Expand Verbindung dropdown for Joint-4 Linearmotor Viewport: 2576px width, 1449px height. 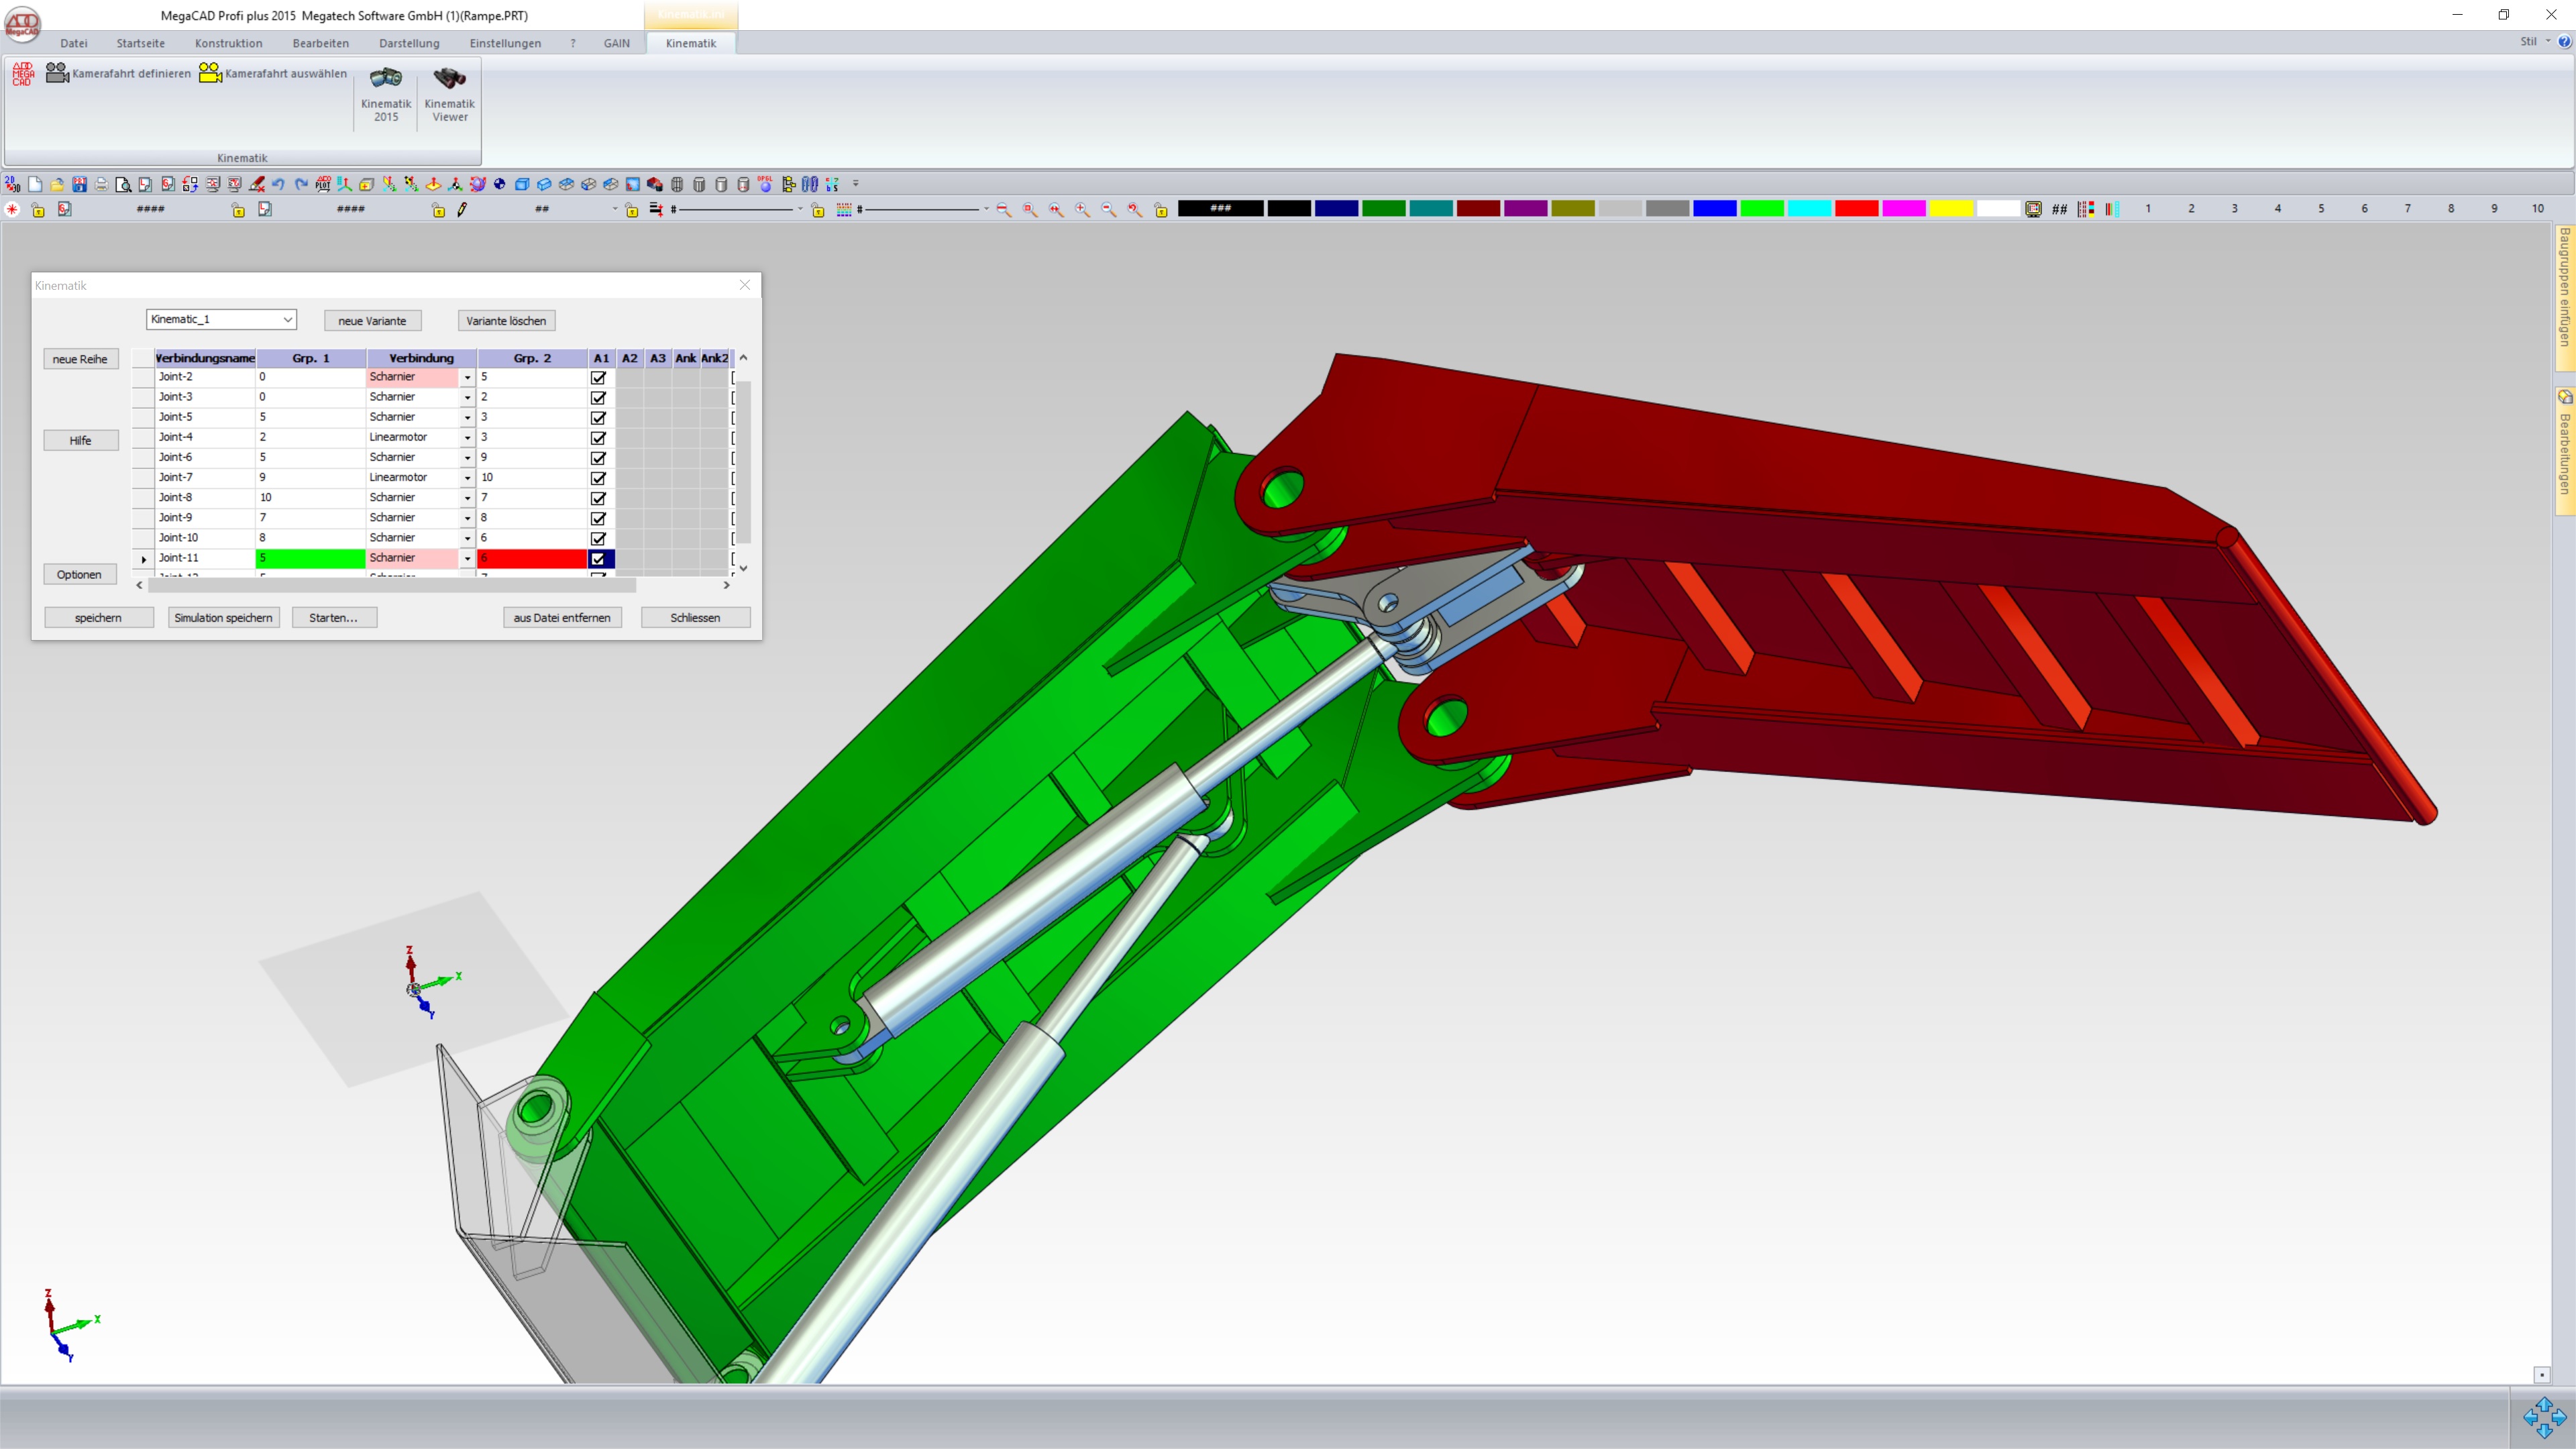tap(467, 437)
